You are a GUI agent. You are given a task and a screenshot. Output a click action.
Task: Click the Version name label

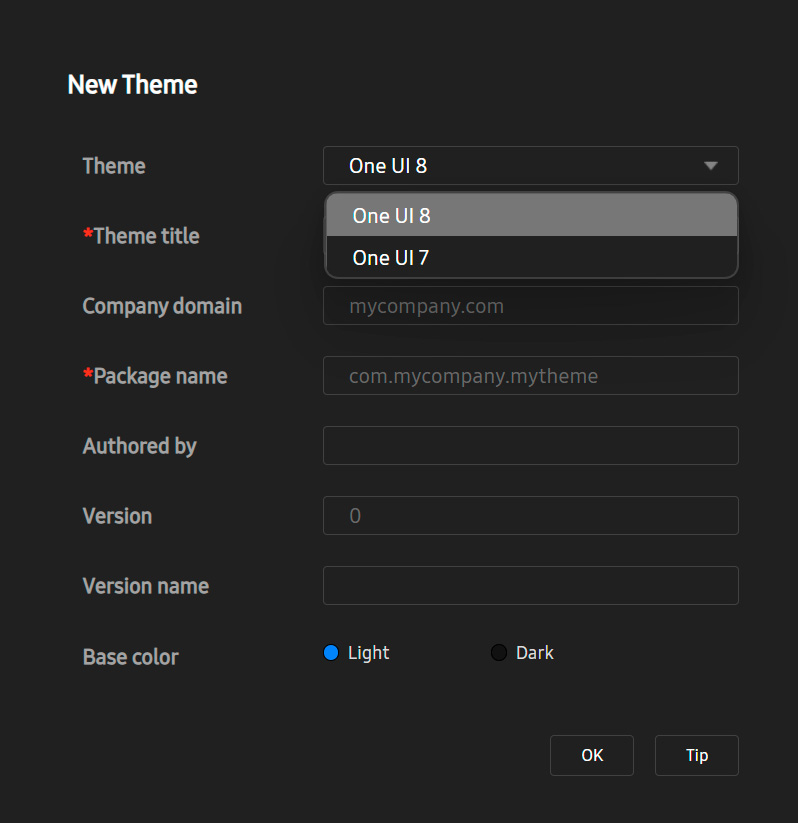[146, 586]
